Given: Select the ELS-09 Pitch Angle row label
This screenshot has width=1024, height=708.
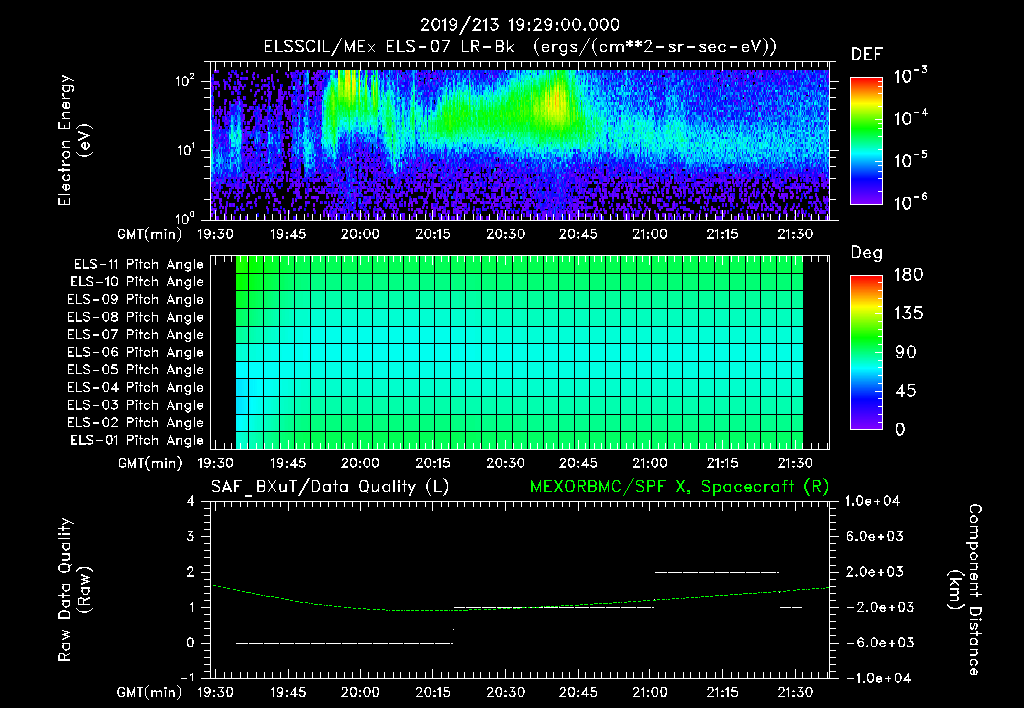Looking at the screenshot, I should point(135,300).
